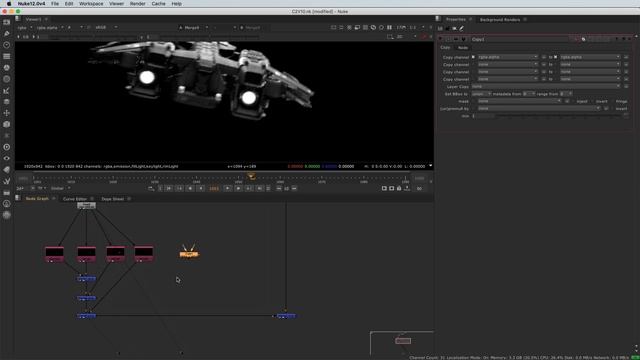Enable the invert checkbox on unpremult row

[x=613, y=109]
